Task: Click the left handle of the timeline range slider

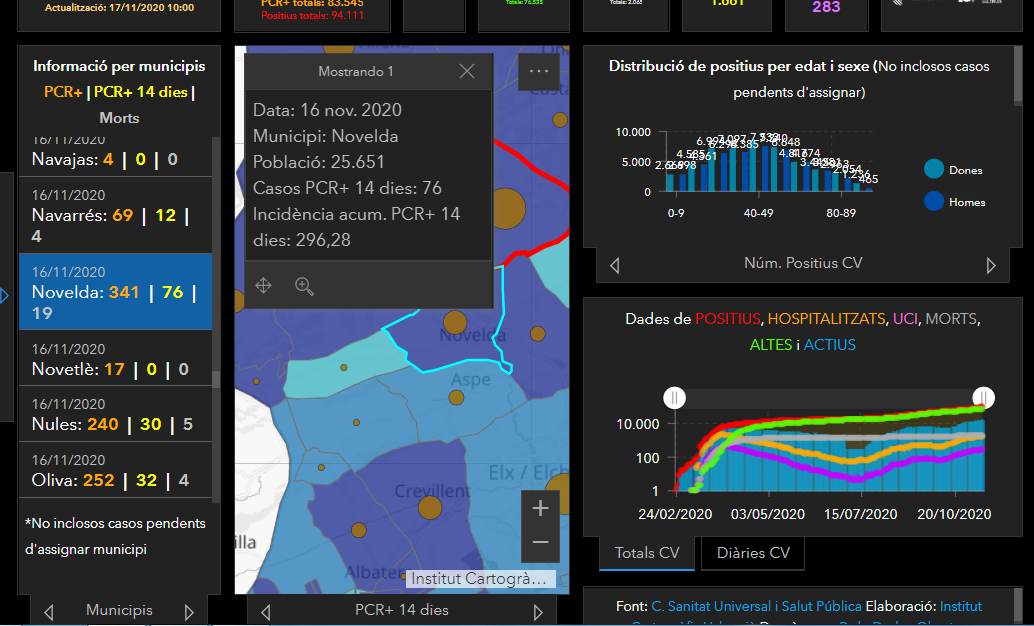Action: click(674, 398)
